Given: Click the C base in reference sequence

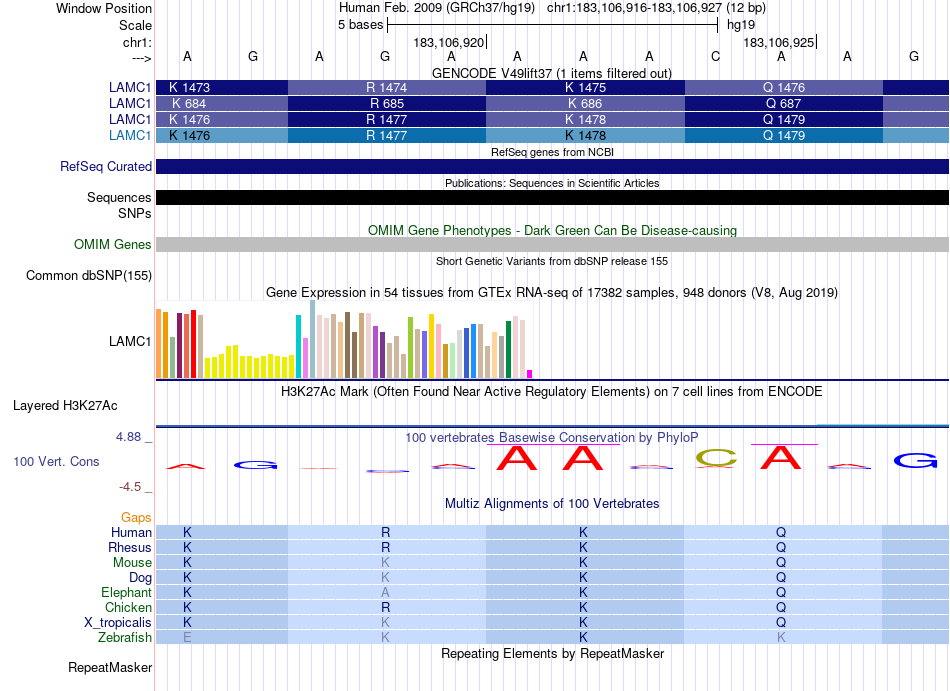Looking at the screenshot, I should tap(716, 56).
